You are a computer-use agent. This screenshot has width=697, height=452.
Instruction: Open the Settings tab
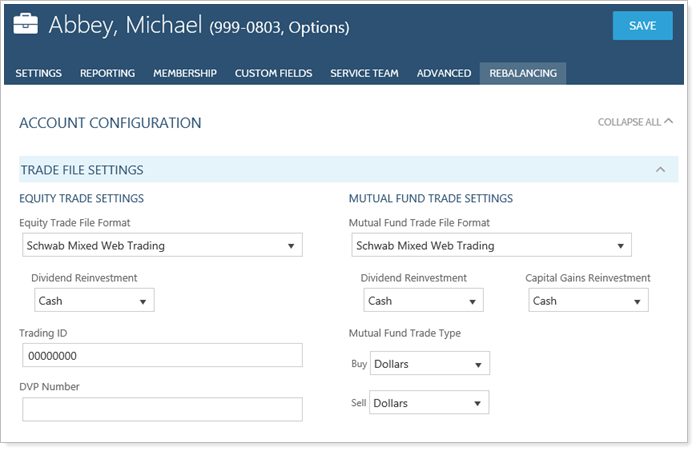pos(39,73)
